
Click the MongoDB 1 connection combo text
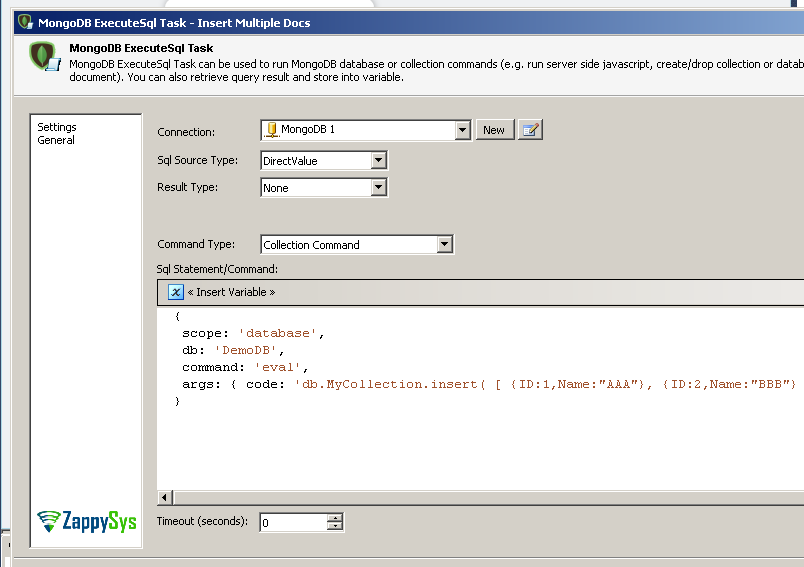(308, 129)
